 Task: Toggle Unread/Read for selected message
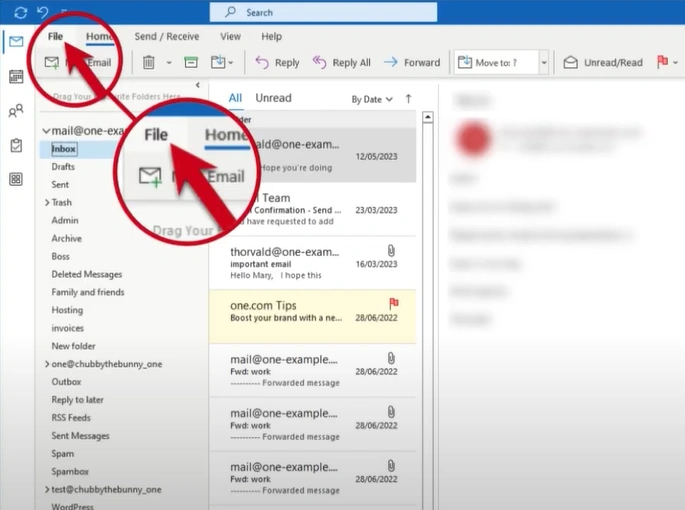tap(602, 62)
